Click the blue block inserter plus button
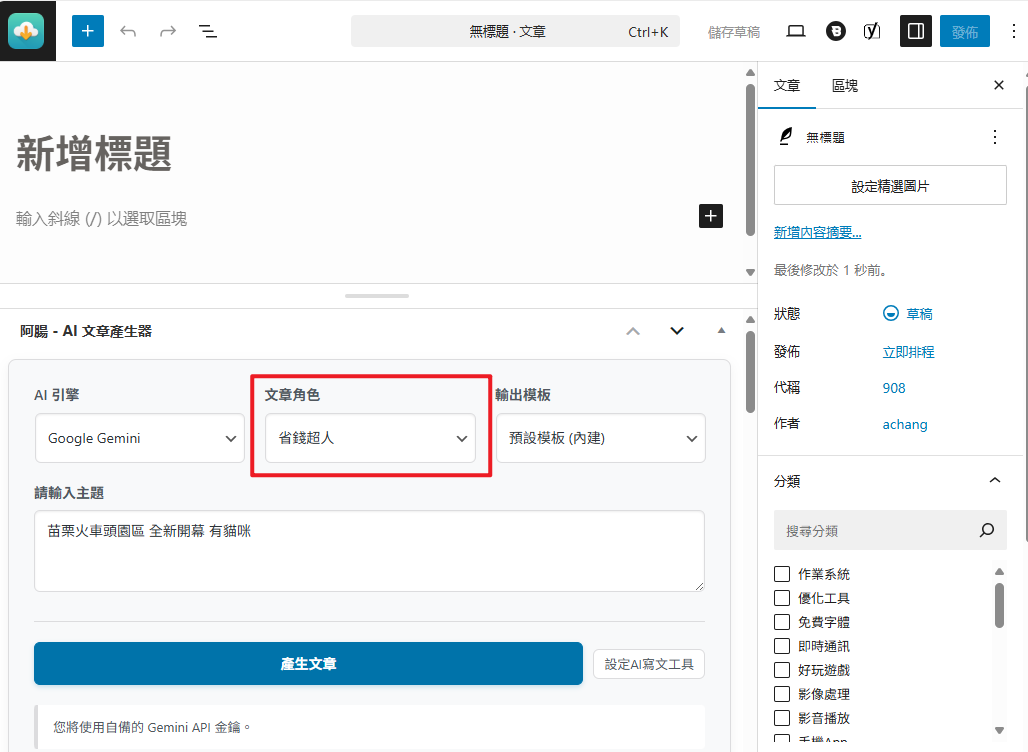 click(88, 31)
